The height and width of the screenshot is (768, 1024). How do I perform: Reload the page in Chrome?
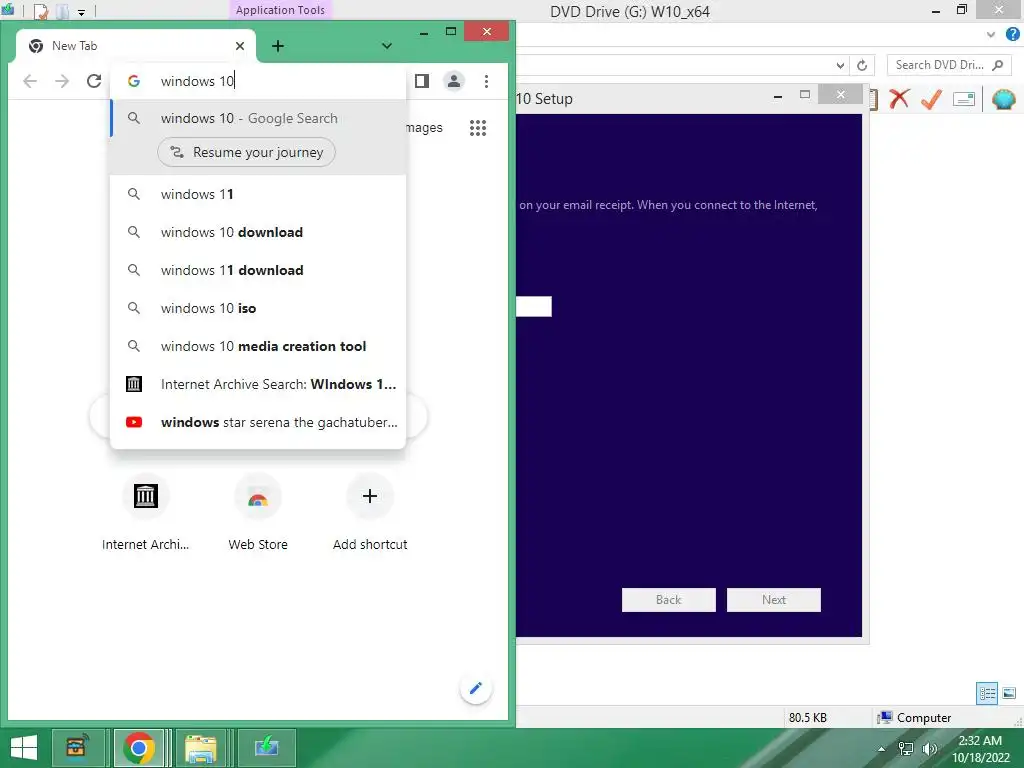94,81
